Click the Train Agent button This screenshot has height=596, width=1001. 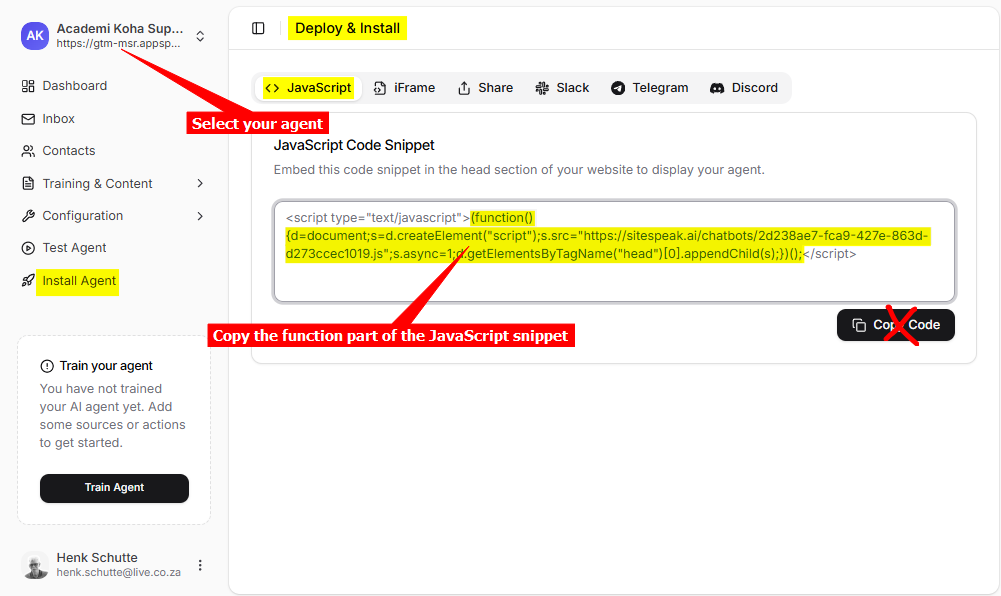tap(114, 488)
